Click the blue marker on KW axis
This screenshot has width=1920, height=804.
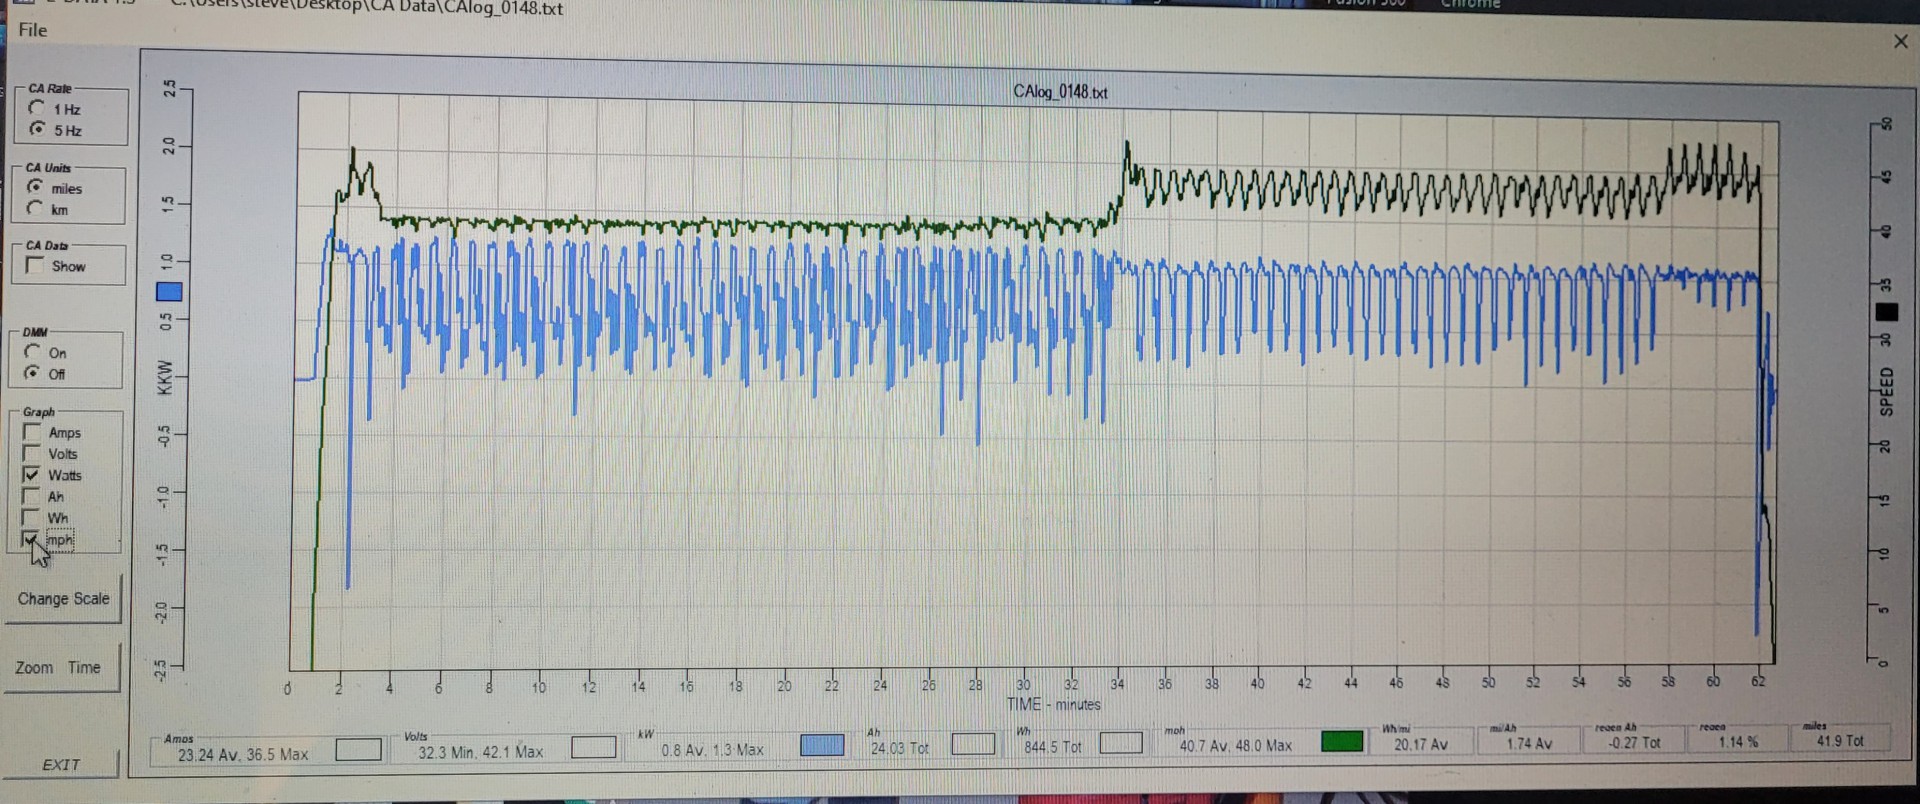(169, 292)
